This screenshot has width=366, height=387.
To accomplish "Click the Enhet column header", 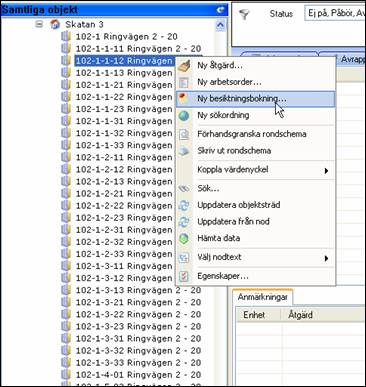I will (x=254, y=315).
